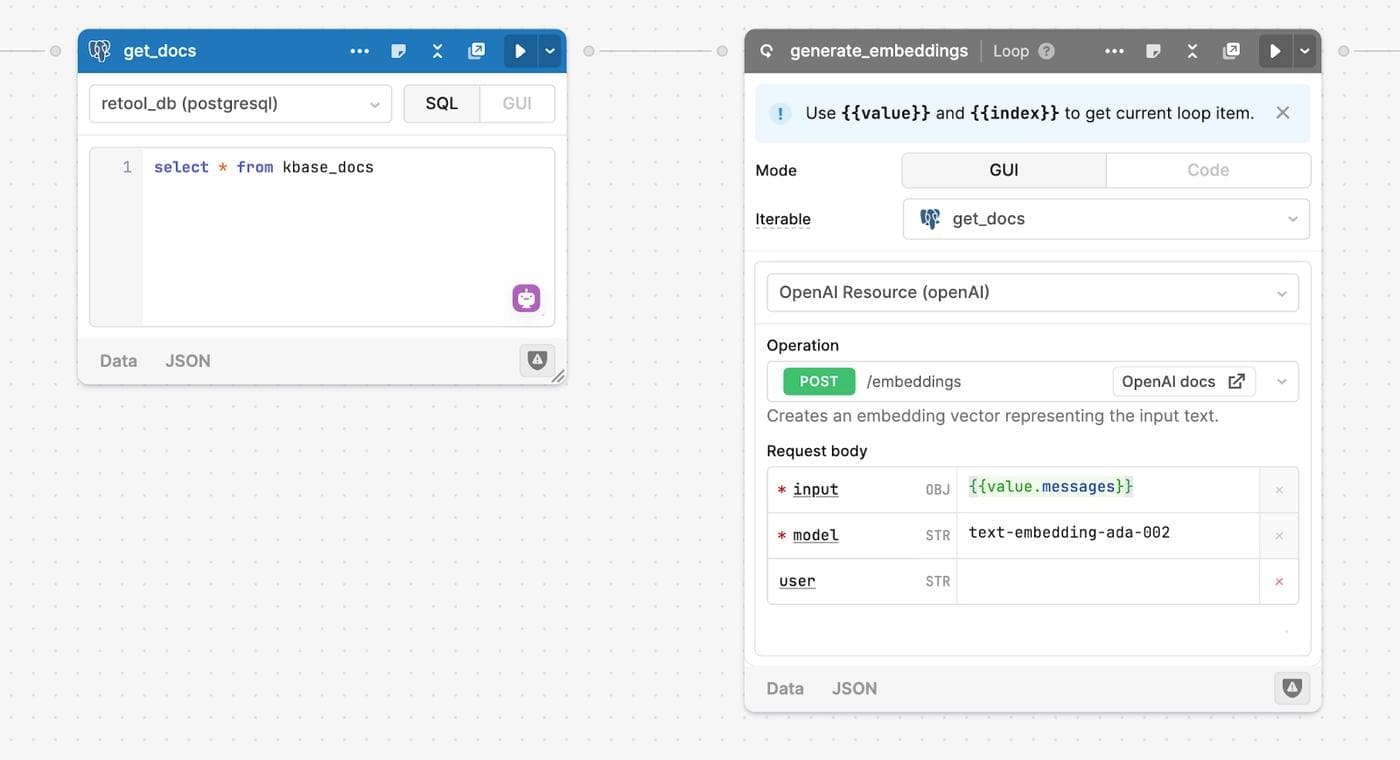Run the get_docs block
This screenshot has width=1400, height=760.
[x=520, y=51]
